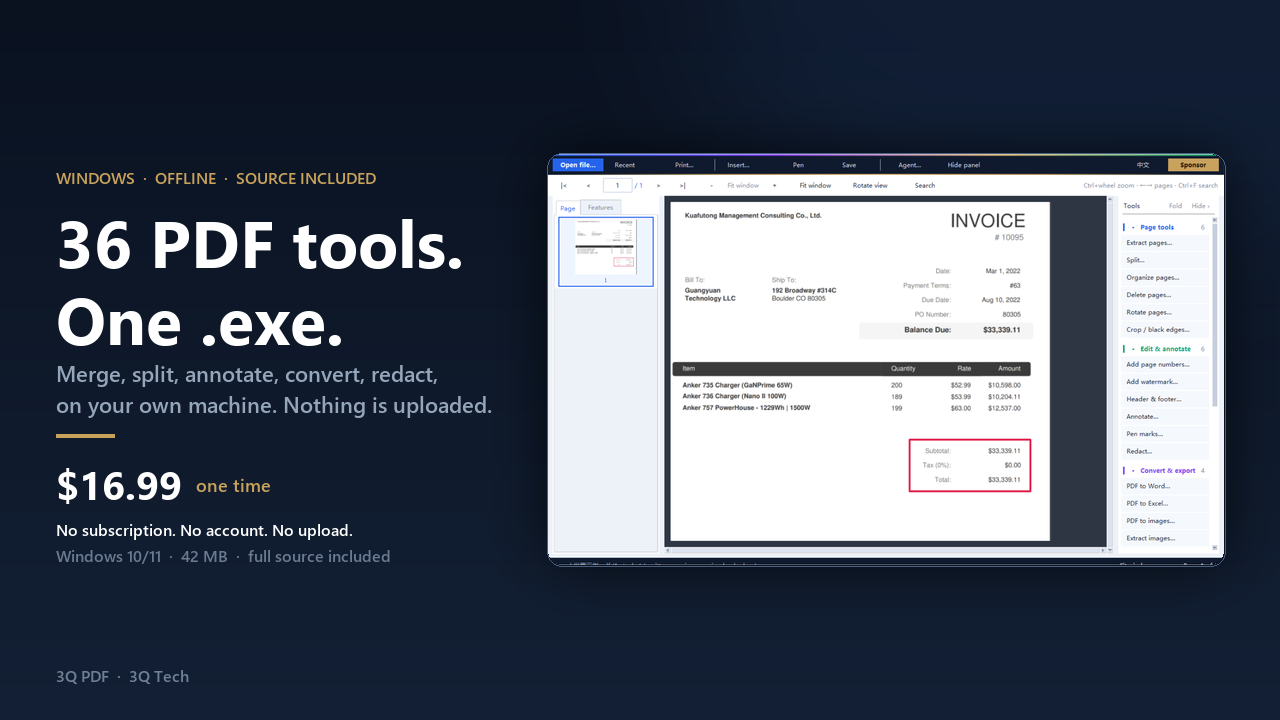The image size is (1280, 720).
Task: Click the $16.99 price text
Action: (119, 486)
